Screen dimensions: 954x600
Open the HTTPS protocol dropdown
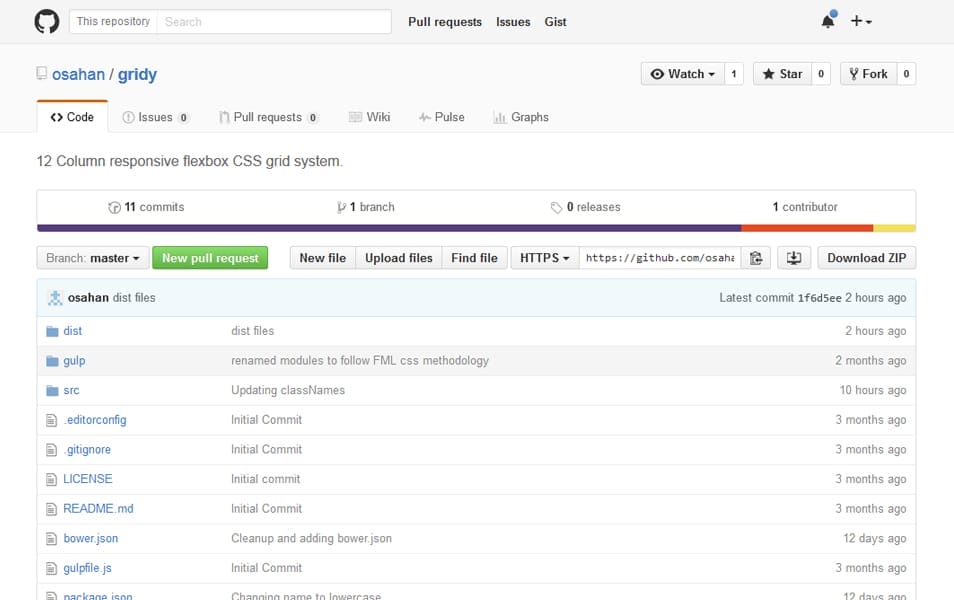(x=545, y=258)
